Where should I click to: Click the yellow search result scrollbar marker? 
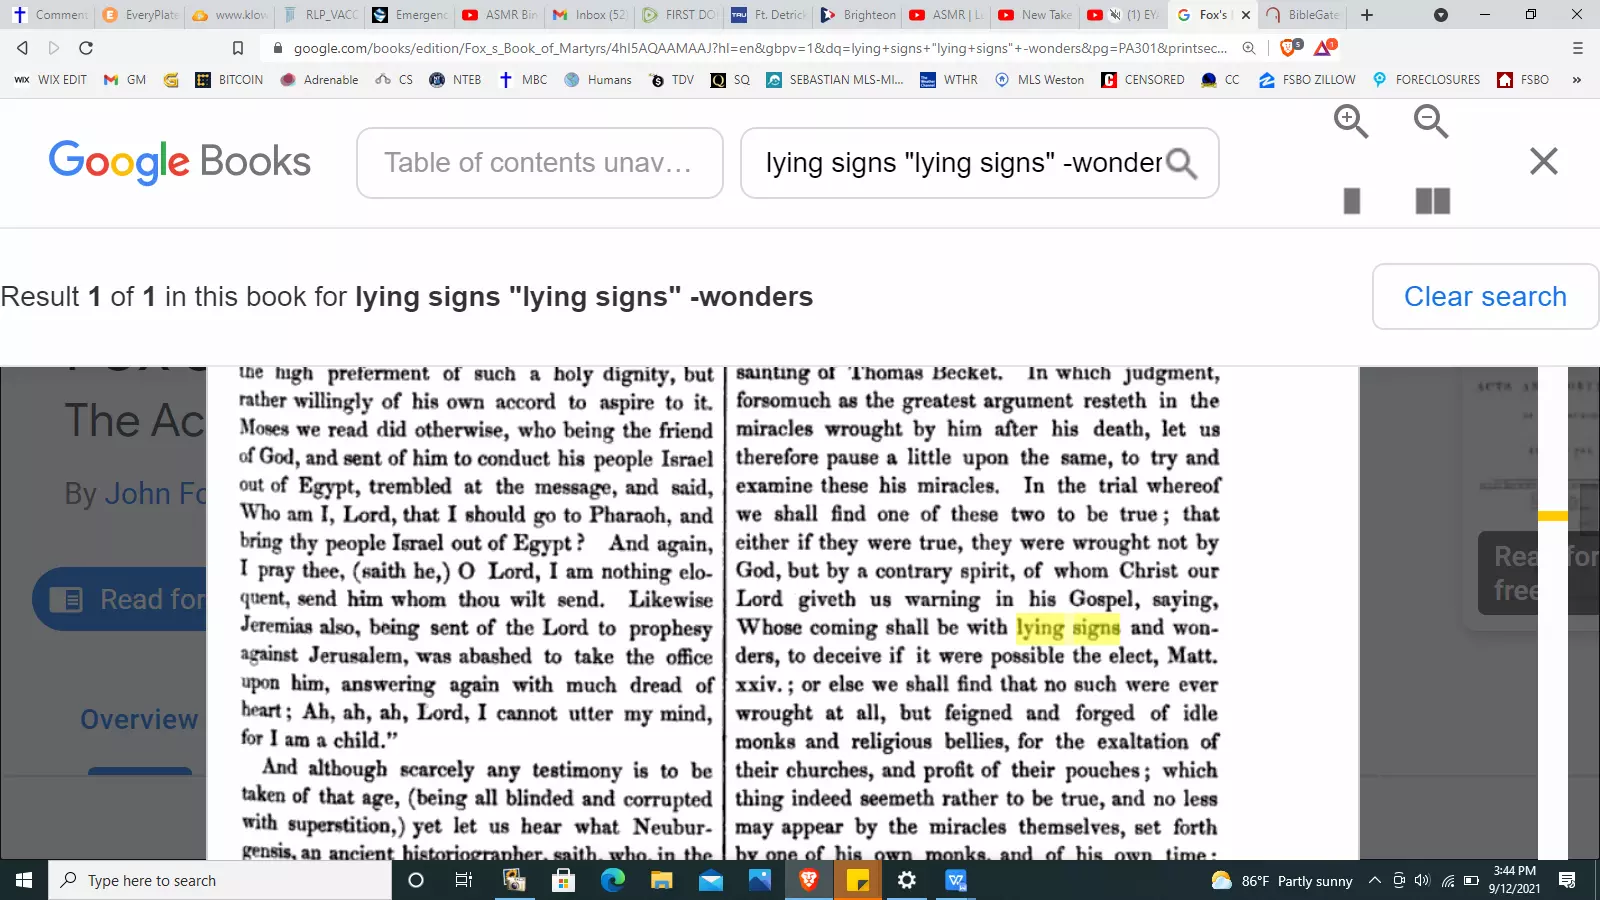click(x=1552, y=516)
